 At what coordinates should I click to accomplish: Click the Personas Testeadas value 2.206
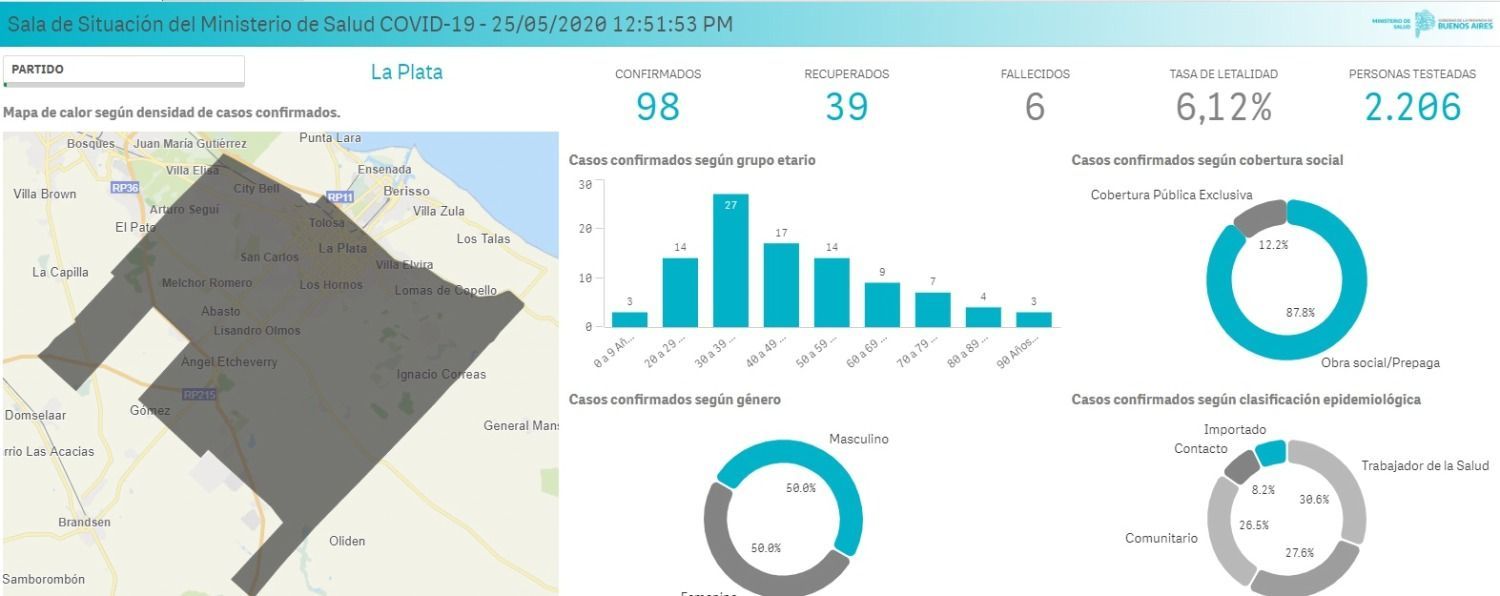click(1412, 106)
